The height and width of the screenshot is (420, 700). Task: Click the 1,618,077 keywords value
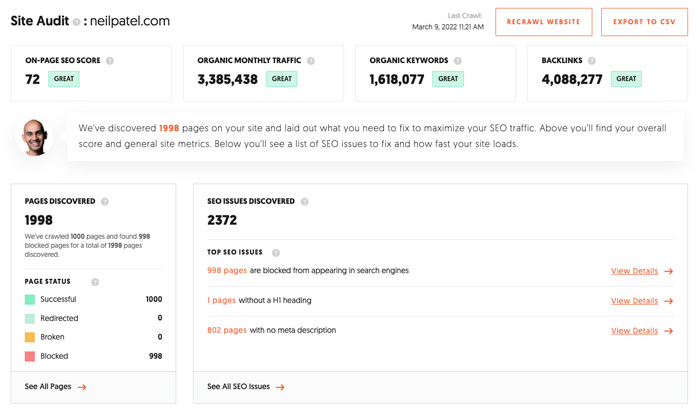coord(397,79)
